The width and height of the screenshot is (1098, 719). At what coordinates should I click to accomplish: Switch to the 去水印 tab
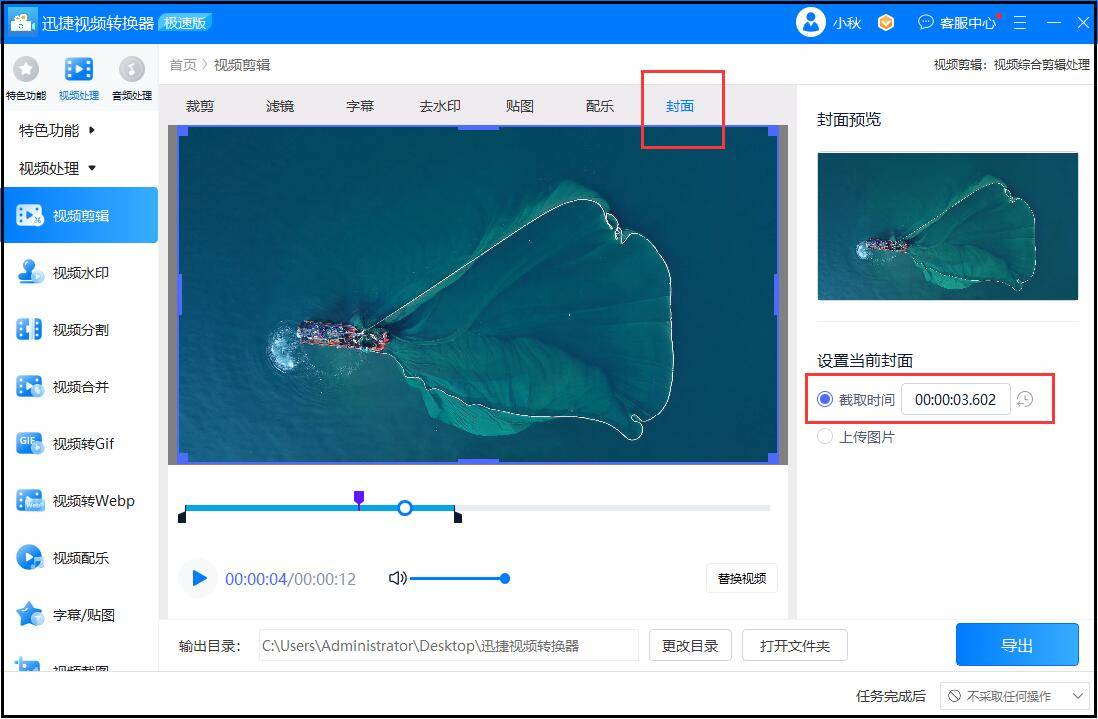pyautogui.click(x=440, y=106)
